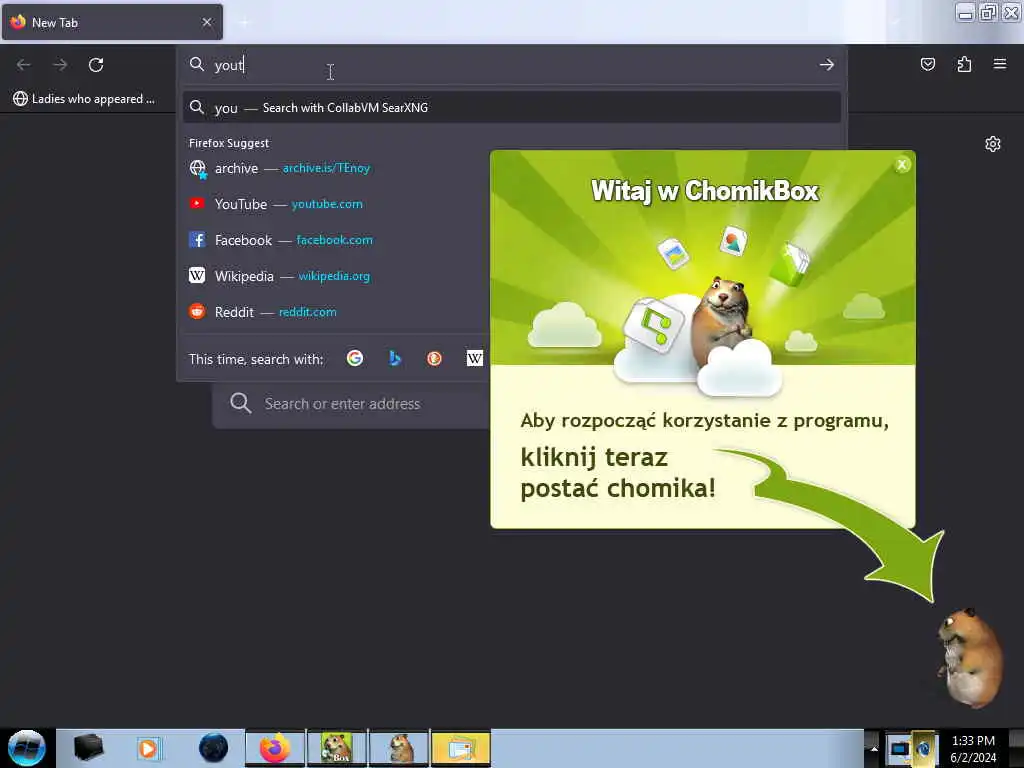
Task: Open the Extensions puzzle icon
Action: coord(964,64)
